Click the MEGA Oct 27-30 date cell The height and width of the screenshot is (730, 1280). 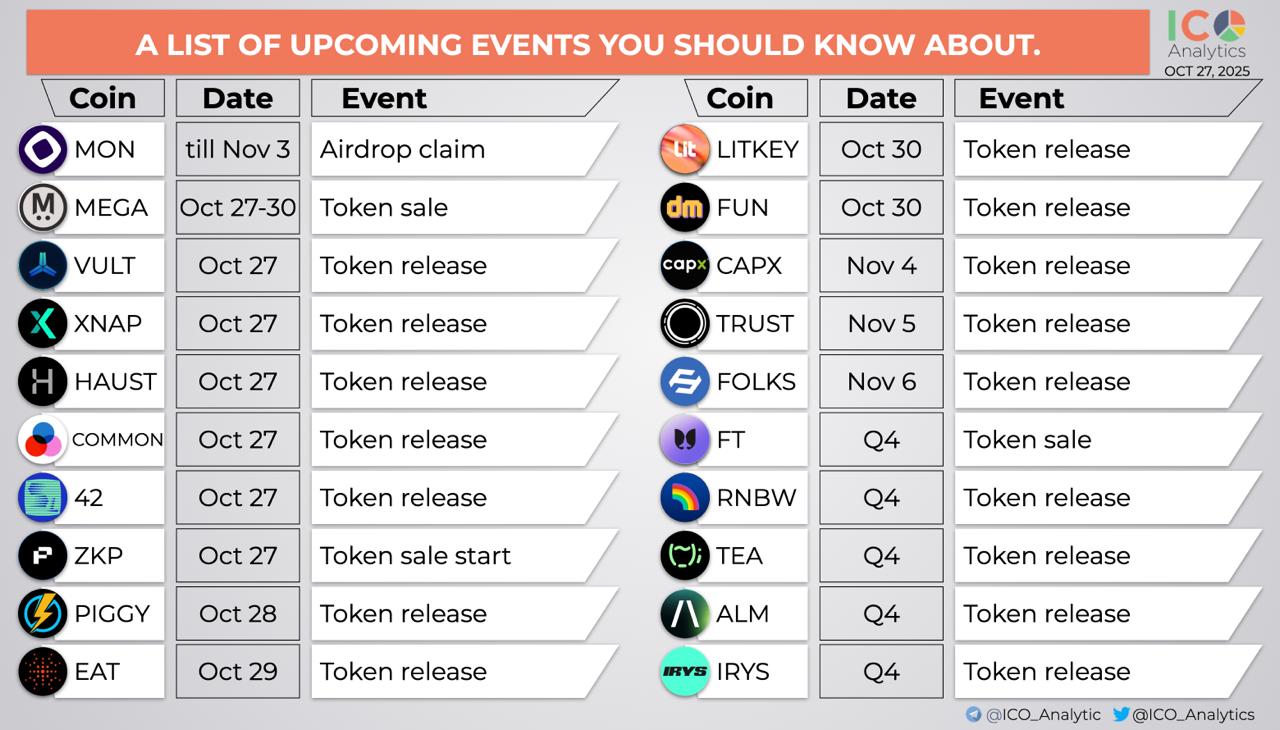pos(238,208)
